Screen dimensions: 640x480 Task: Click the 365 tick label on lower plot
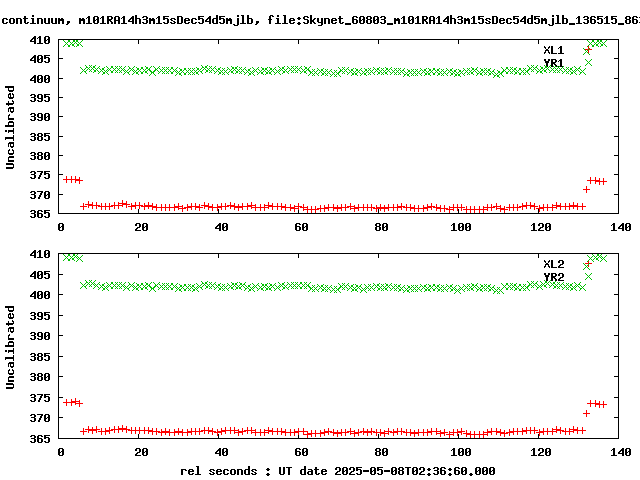point(40,439)
